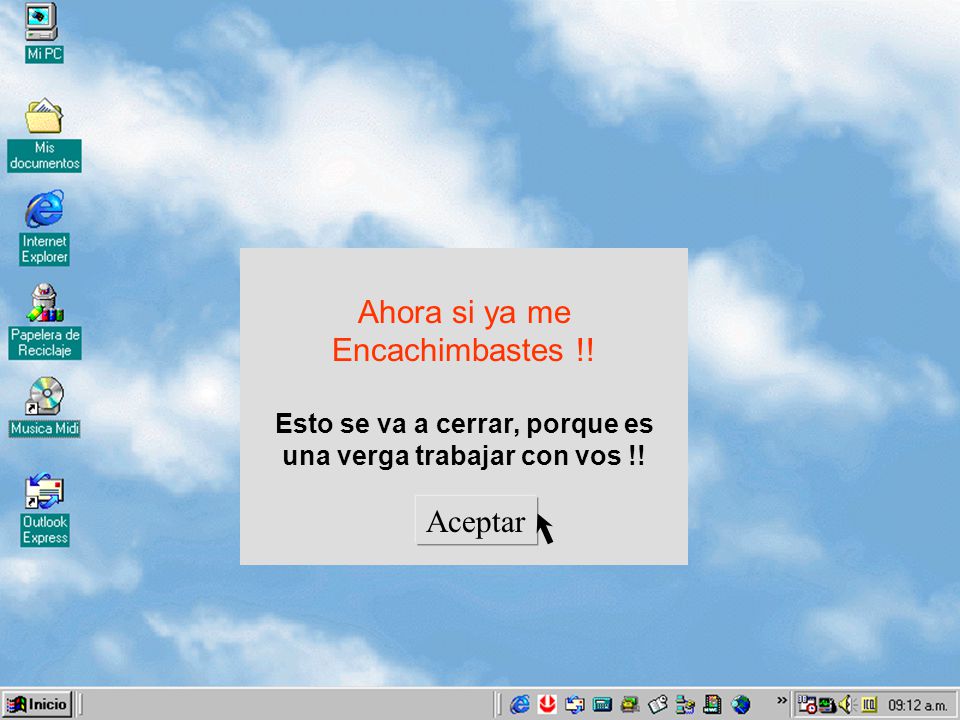Click the Aceptar button in the dialog
960x720 pixels.
(x=476, y=520)
